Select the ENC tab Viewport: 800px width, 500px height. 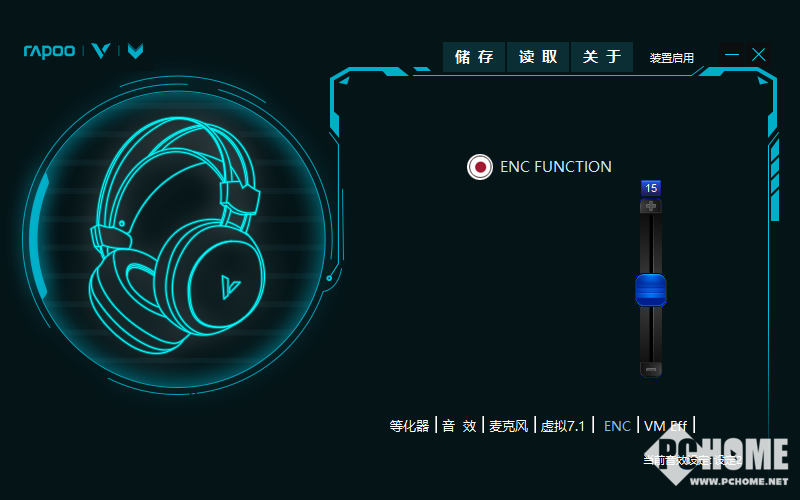tap(617, 426)
